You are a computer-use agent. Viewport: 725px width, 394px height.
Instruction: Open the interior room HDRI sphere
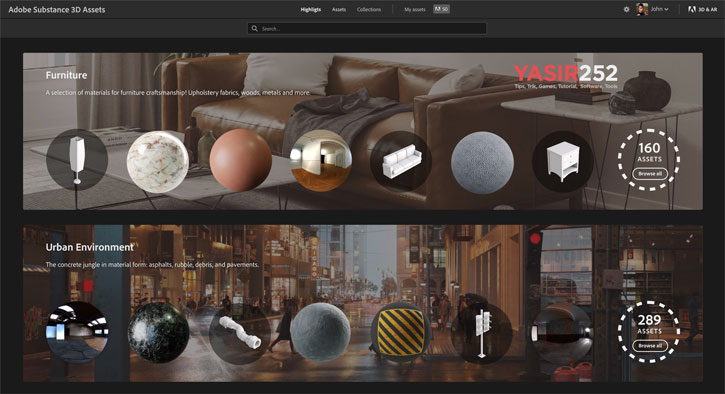tap(321, 160)
